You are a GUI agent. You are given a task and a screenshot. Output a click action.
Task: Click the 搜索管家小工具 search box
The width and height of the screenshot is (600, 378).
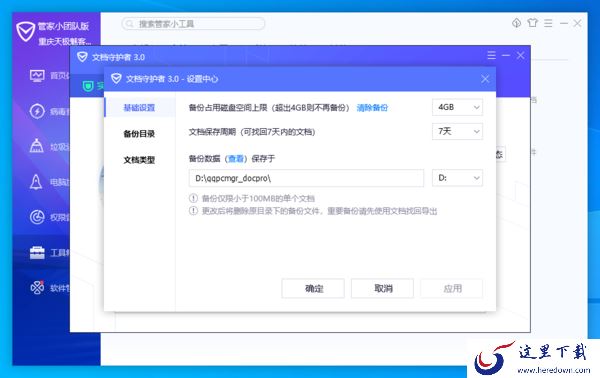(193, 24)
